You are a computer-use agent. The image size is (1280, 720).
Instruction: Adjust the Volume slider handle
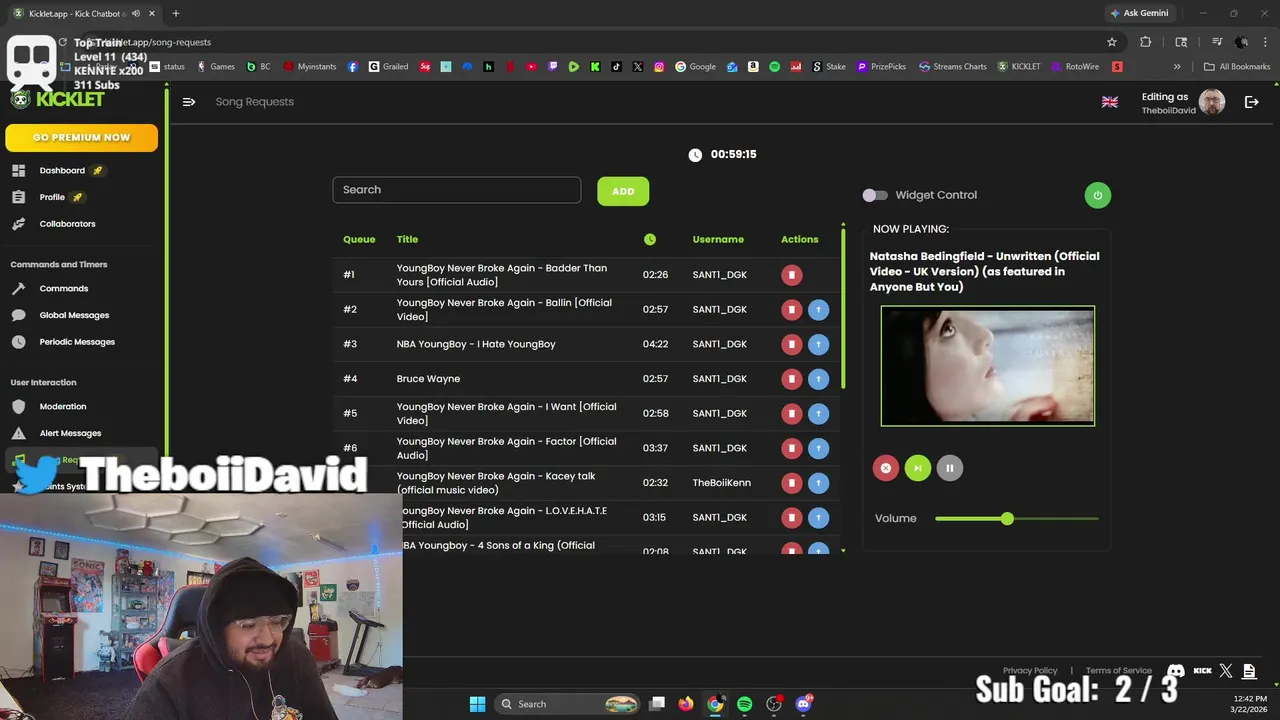[x=1007, y=518]
